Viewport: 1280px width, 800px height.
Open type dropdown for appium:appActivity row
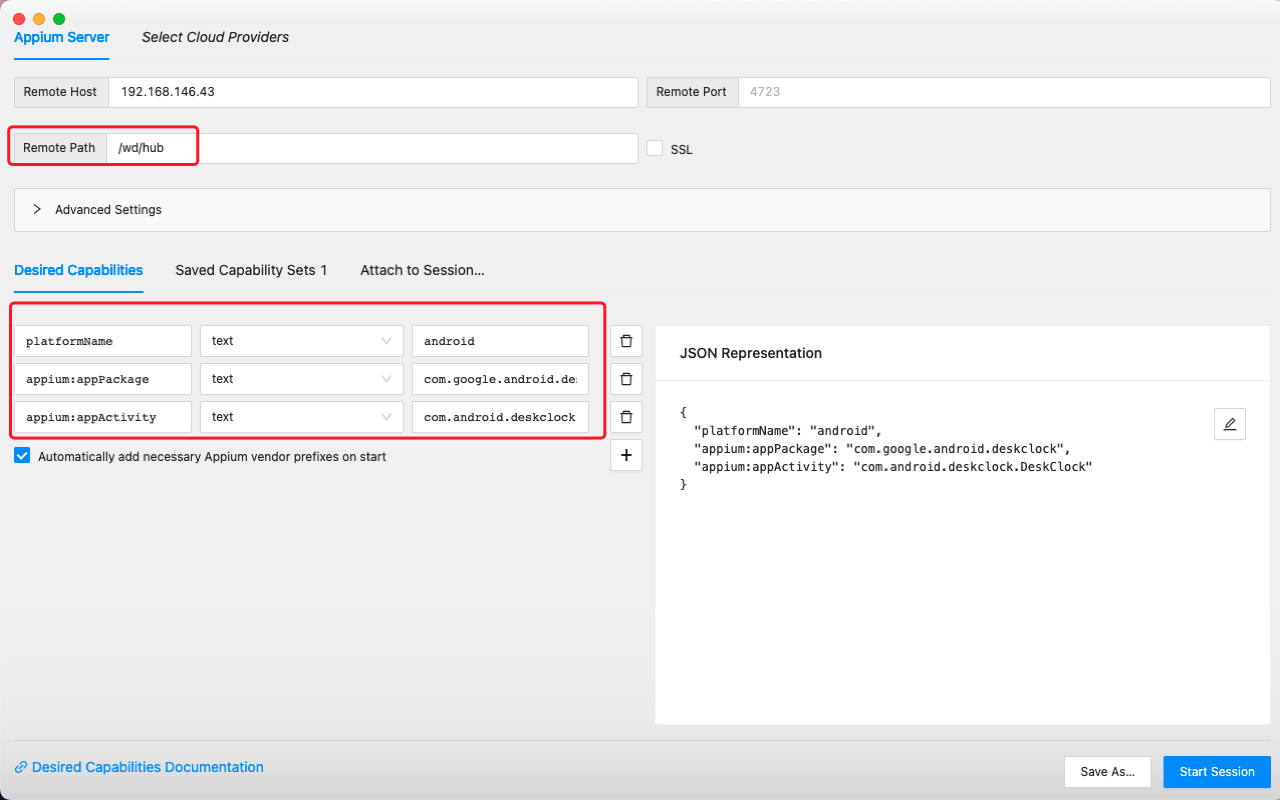(302, 417)
